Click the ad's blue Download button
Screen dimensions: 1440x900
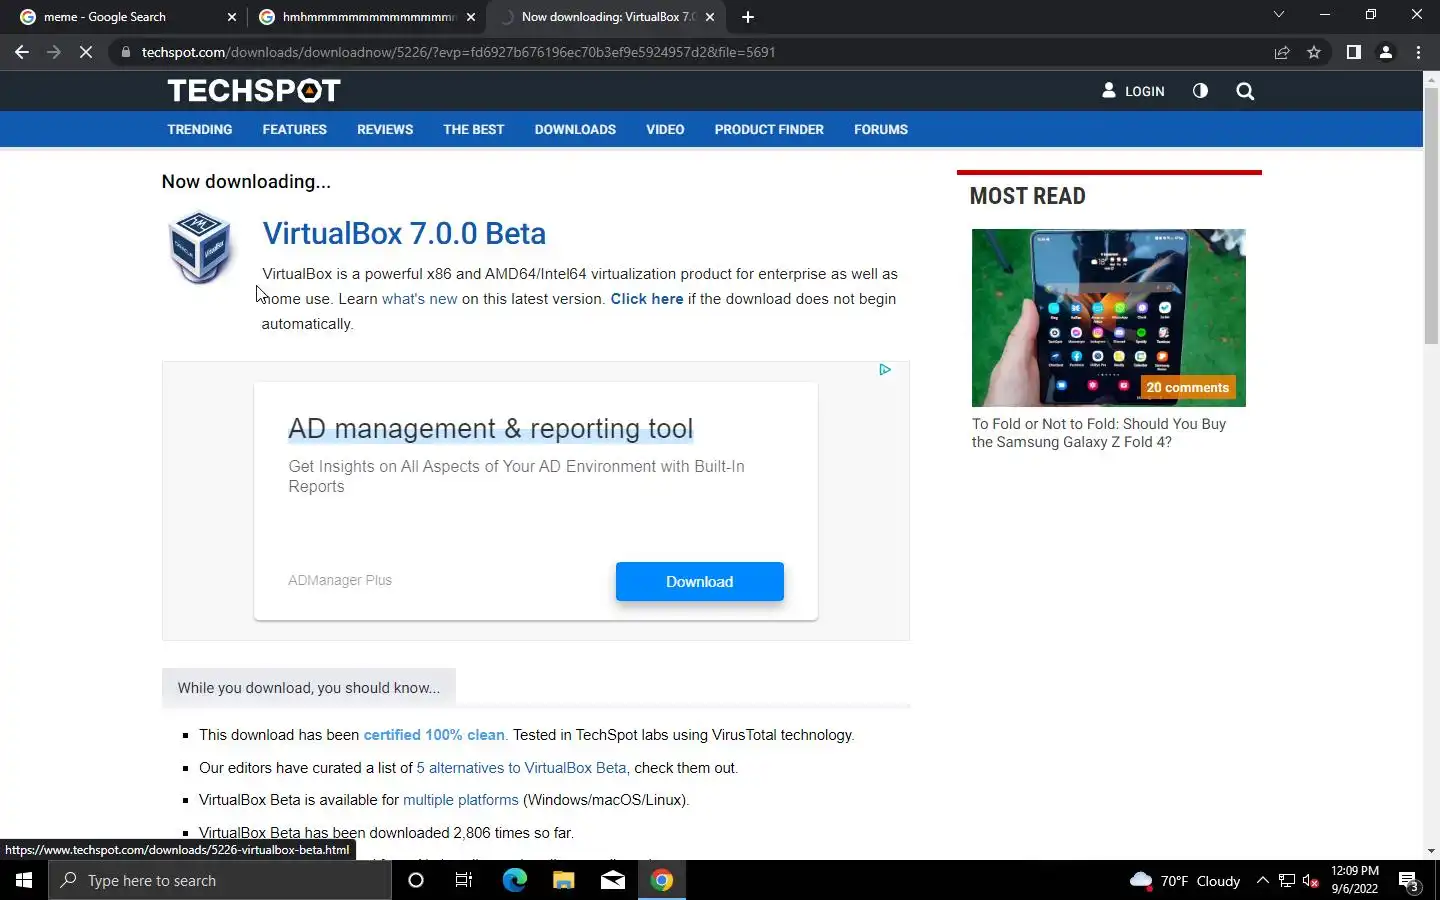pos(700,582)
